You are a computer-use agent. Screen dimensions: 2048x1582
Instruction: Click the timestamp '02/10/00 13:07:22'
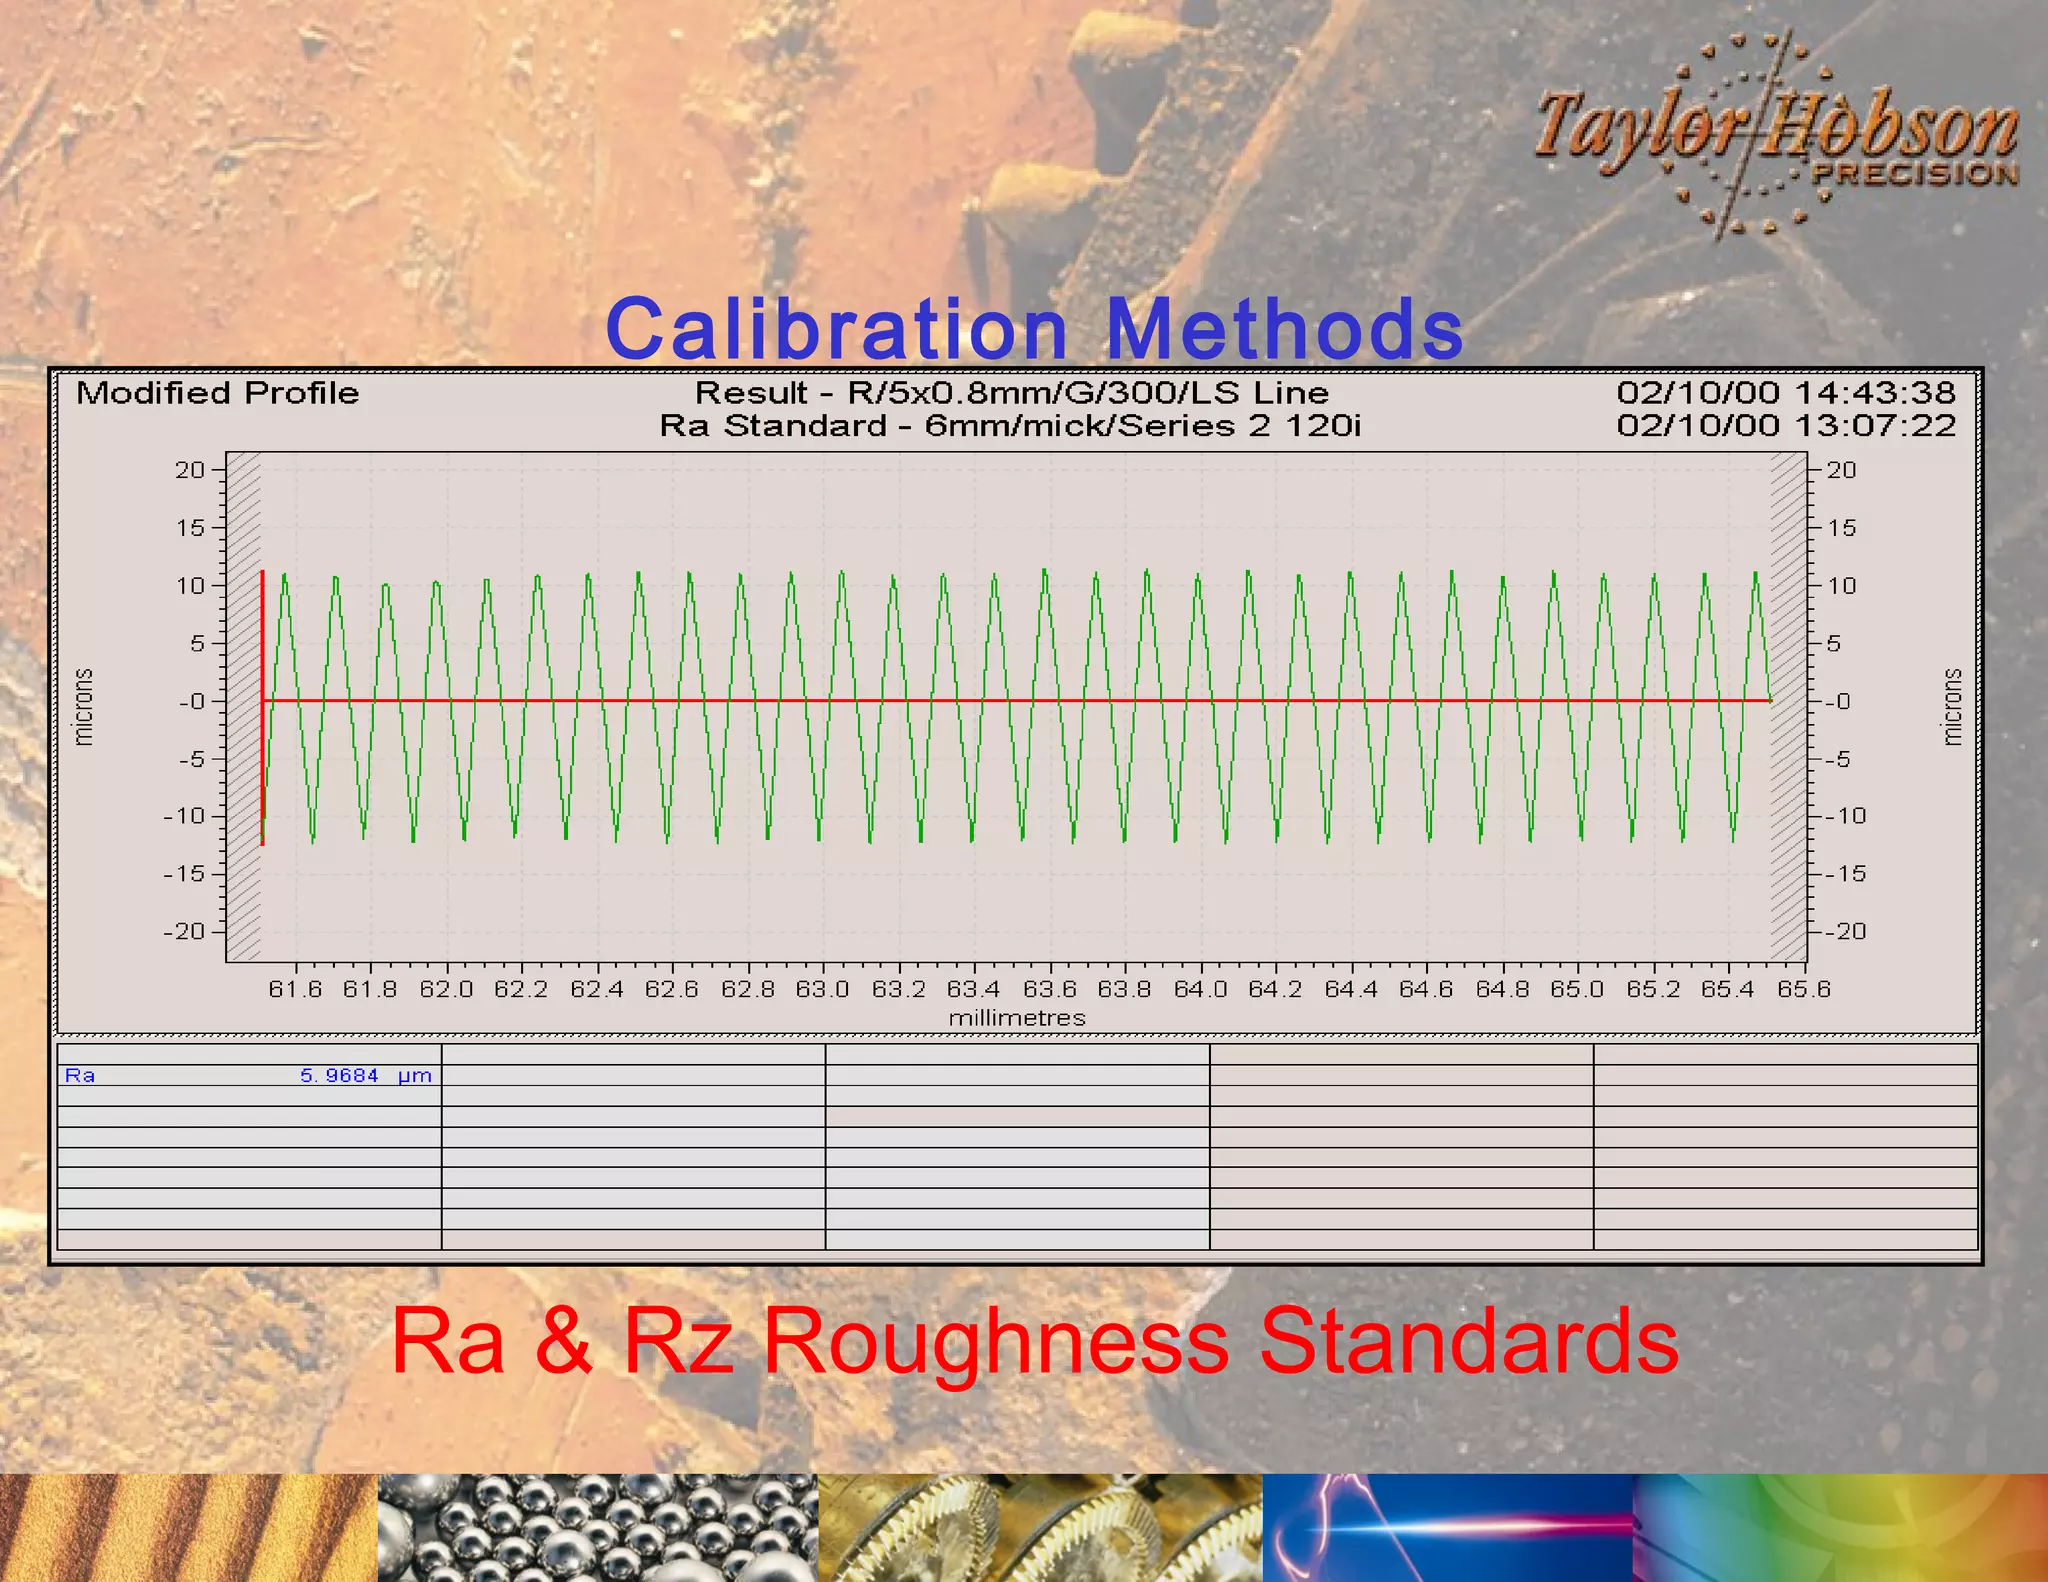click(x=1786, y=426)
